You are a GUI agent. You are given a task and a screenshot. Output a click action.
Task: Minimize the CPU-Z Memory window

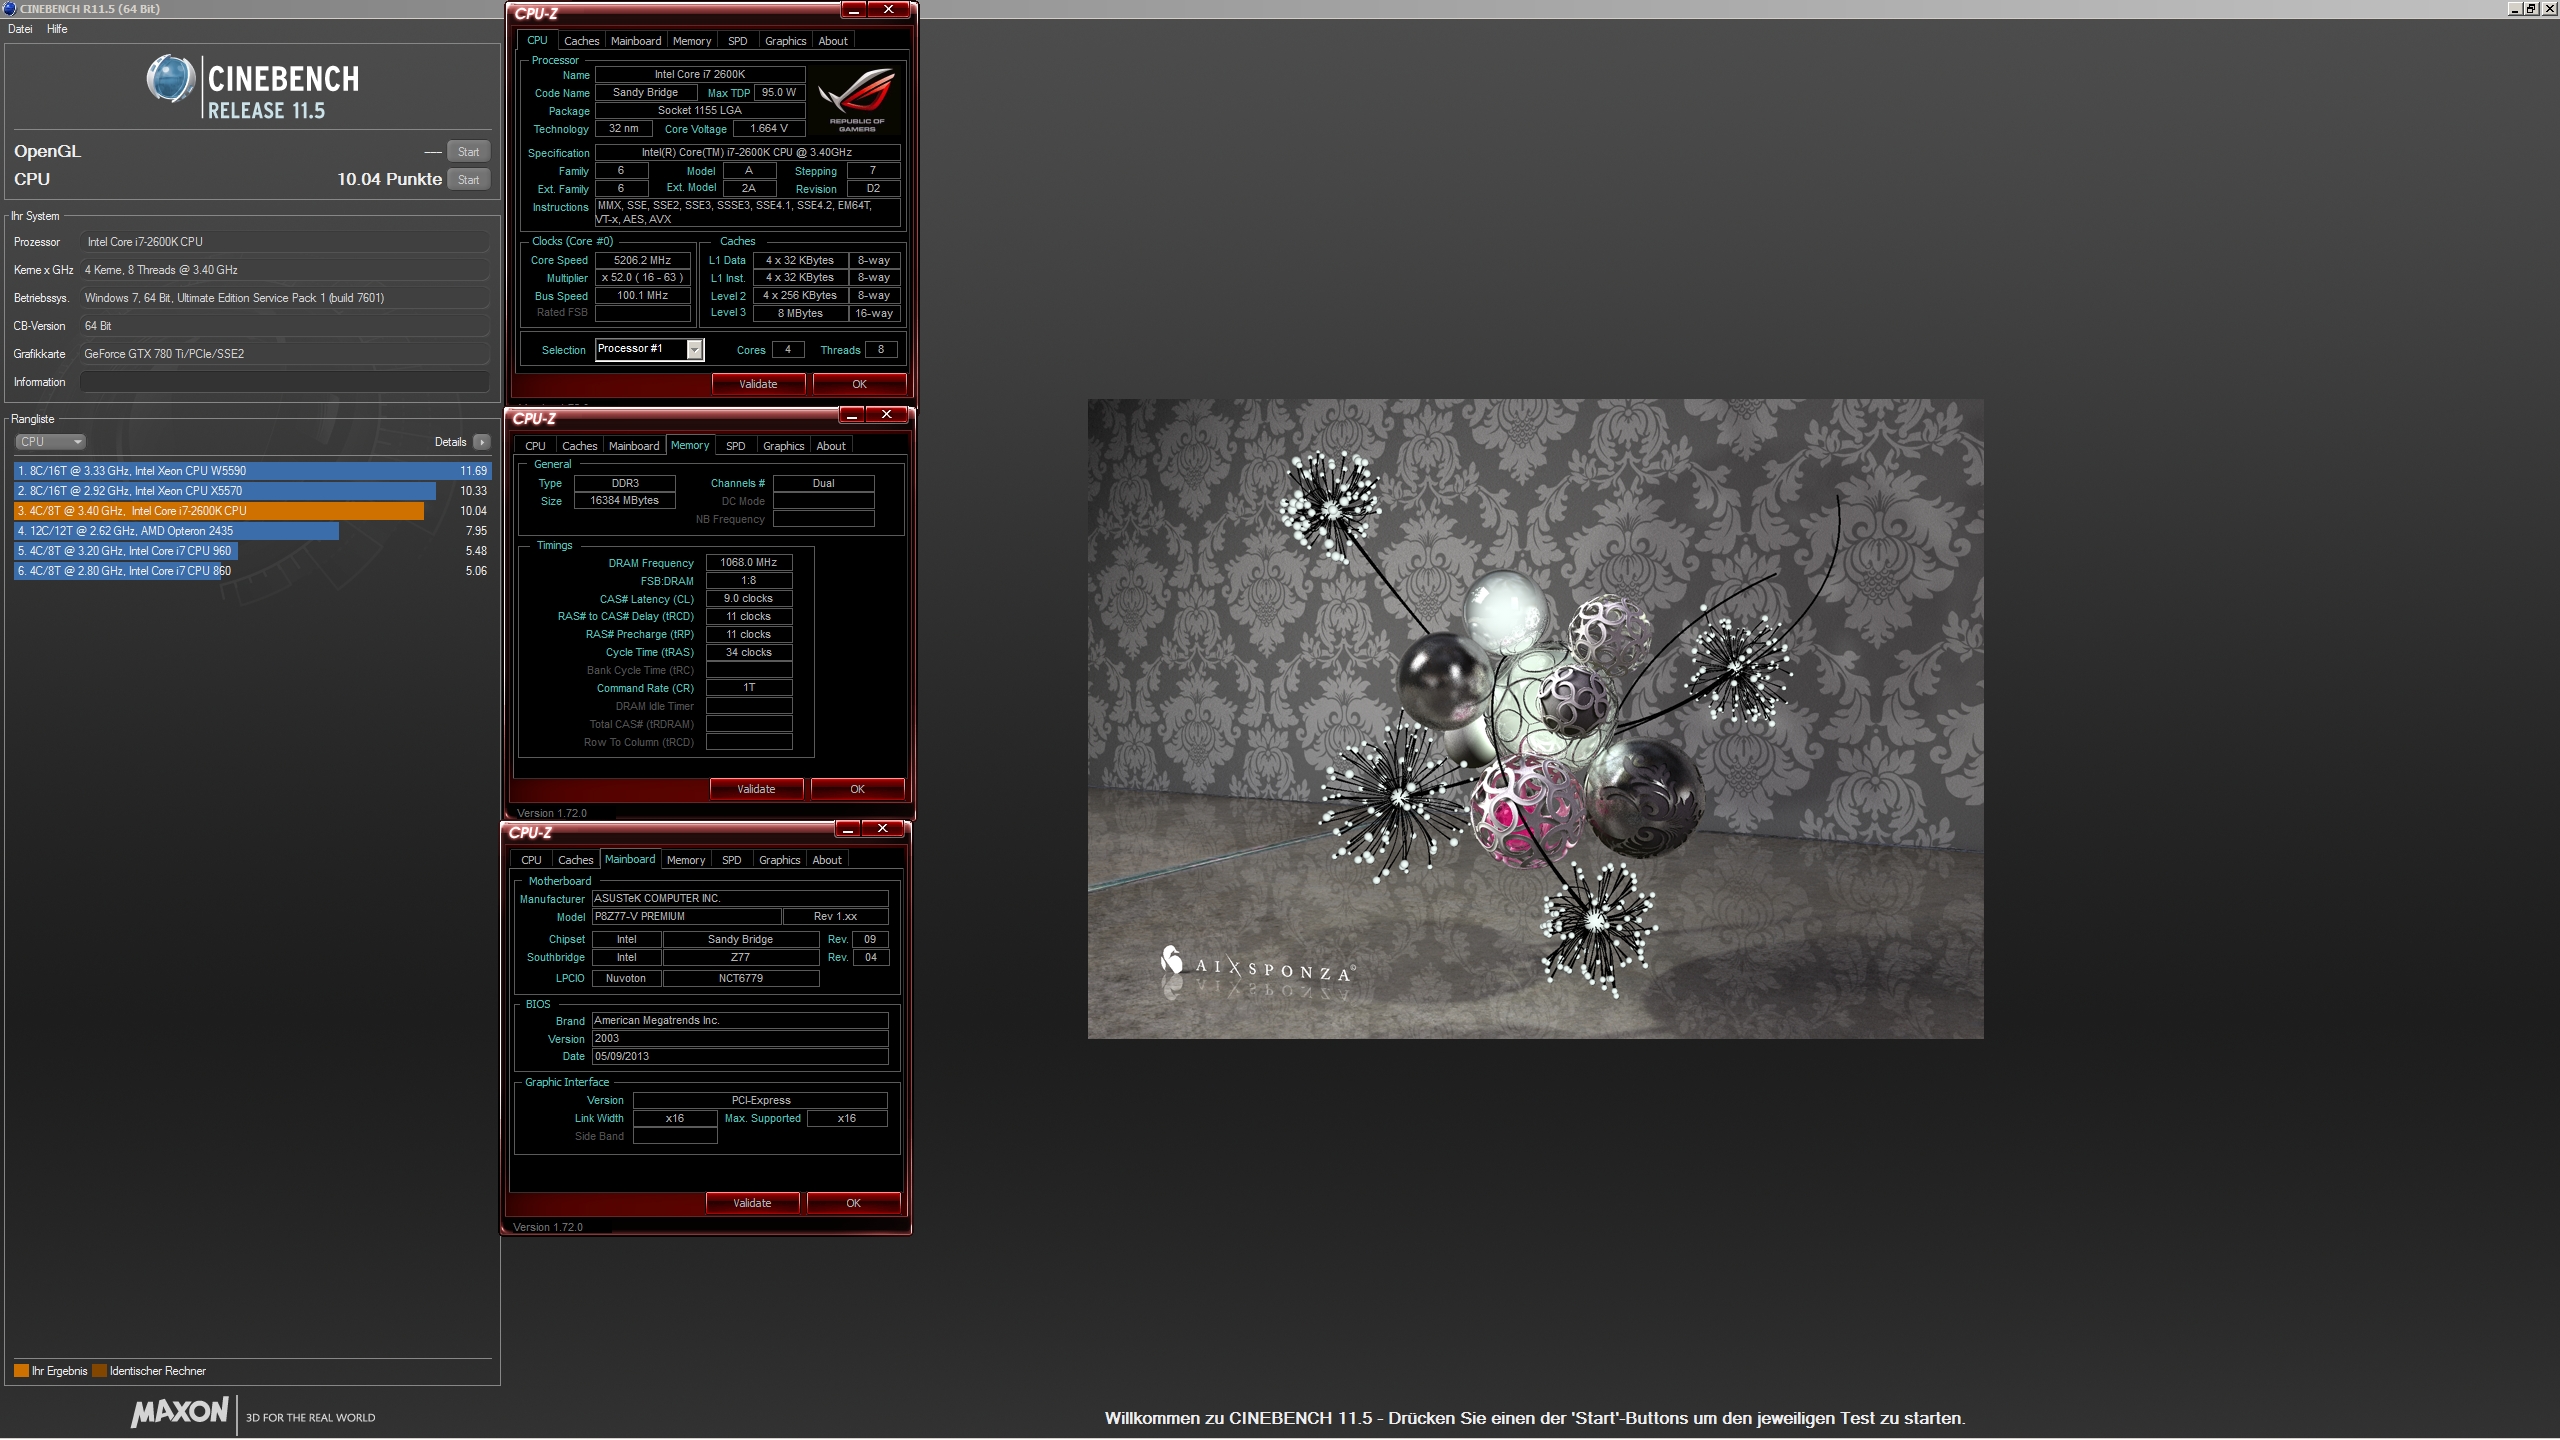pos(852,415)
